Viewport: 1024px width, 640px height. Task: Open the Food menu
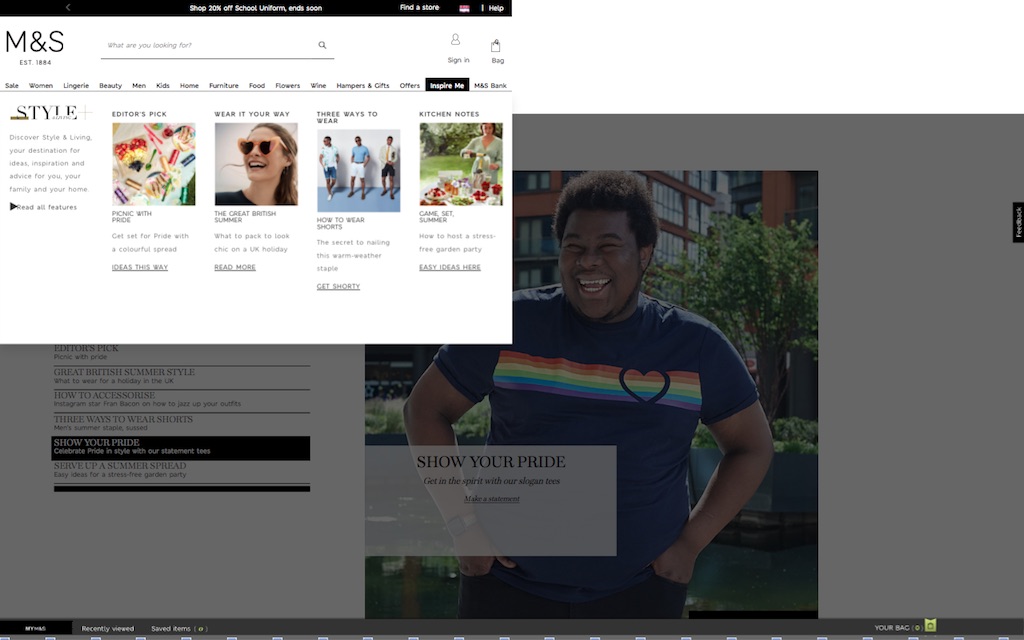pos(257,86)
